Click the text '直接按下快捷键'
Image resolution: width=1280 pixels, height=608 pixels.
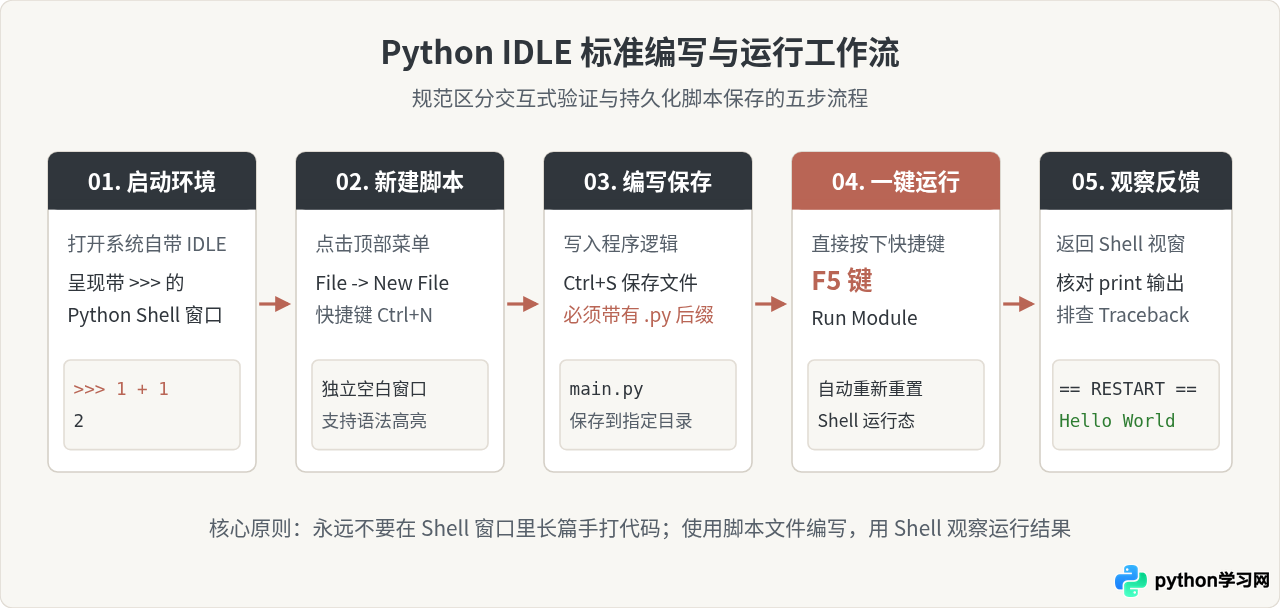point(879,244)
